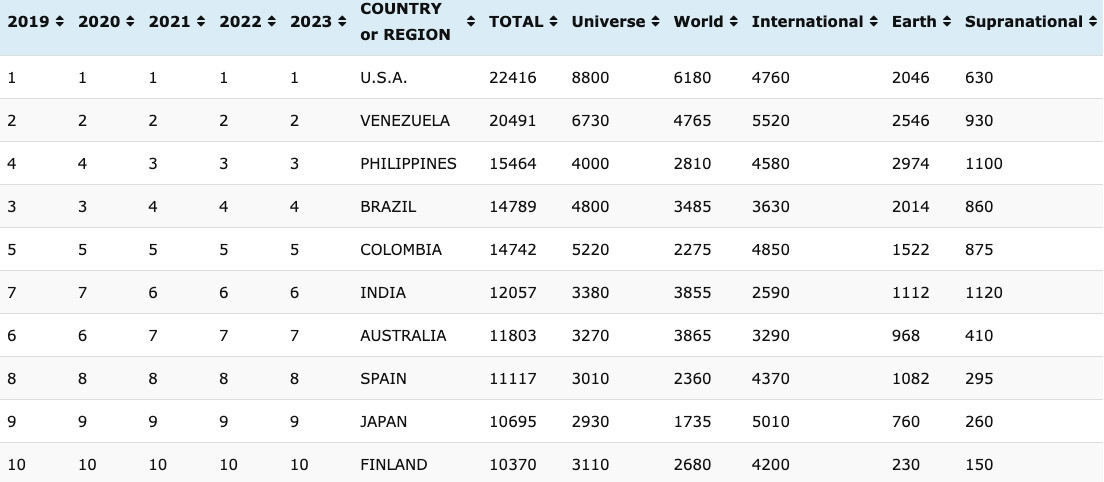
Task: Sort by COUNTRY or REGION arrow icon
Action: pos(470,22)
